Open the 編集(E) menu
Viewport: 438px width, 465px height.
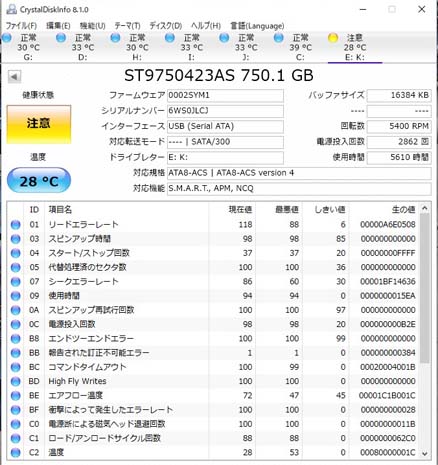point(58,26)
